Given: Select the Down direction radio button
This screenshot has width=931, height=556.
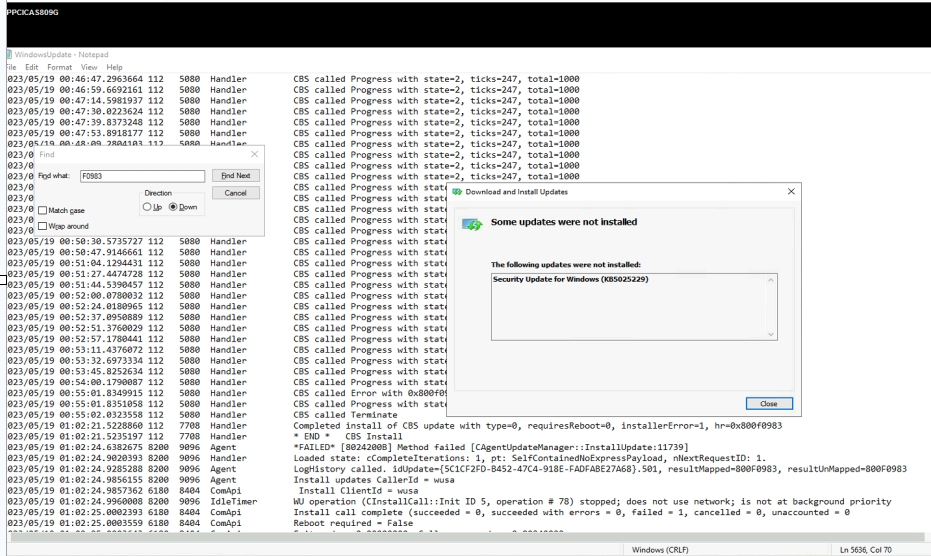Looking at the screenshot, I should point(173,207).
